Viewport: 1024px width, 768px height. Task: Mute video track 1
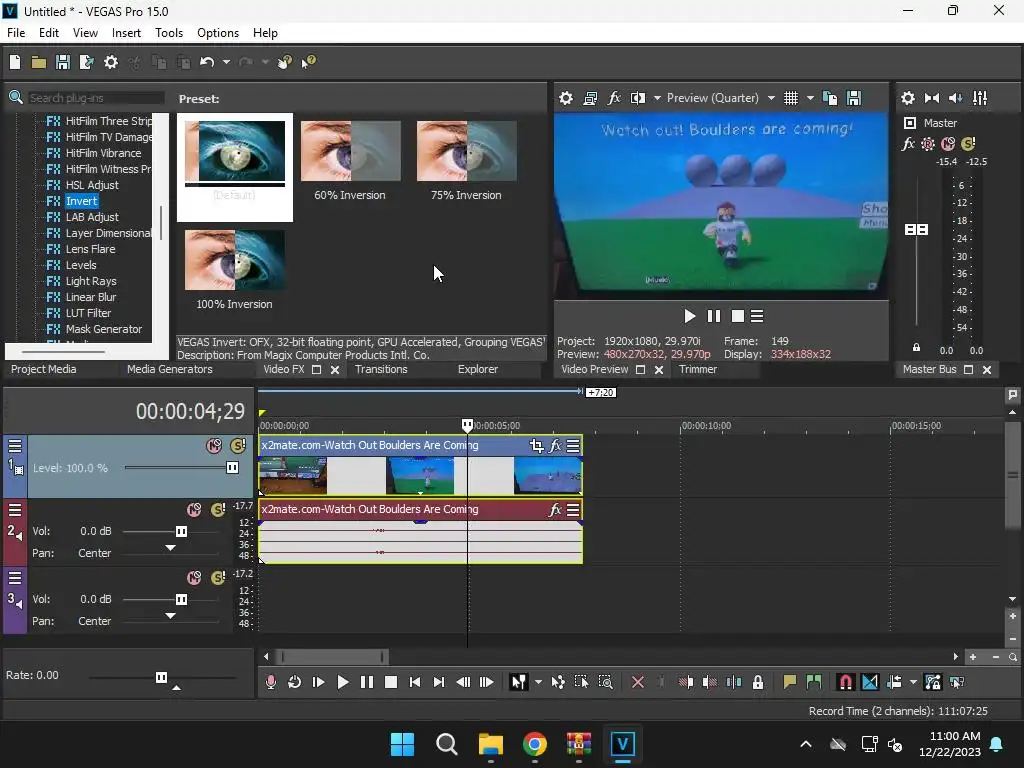[x=214, y=446]
